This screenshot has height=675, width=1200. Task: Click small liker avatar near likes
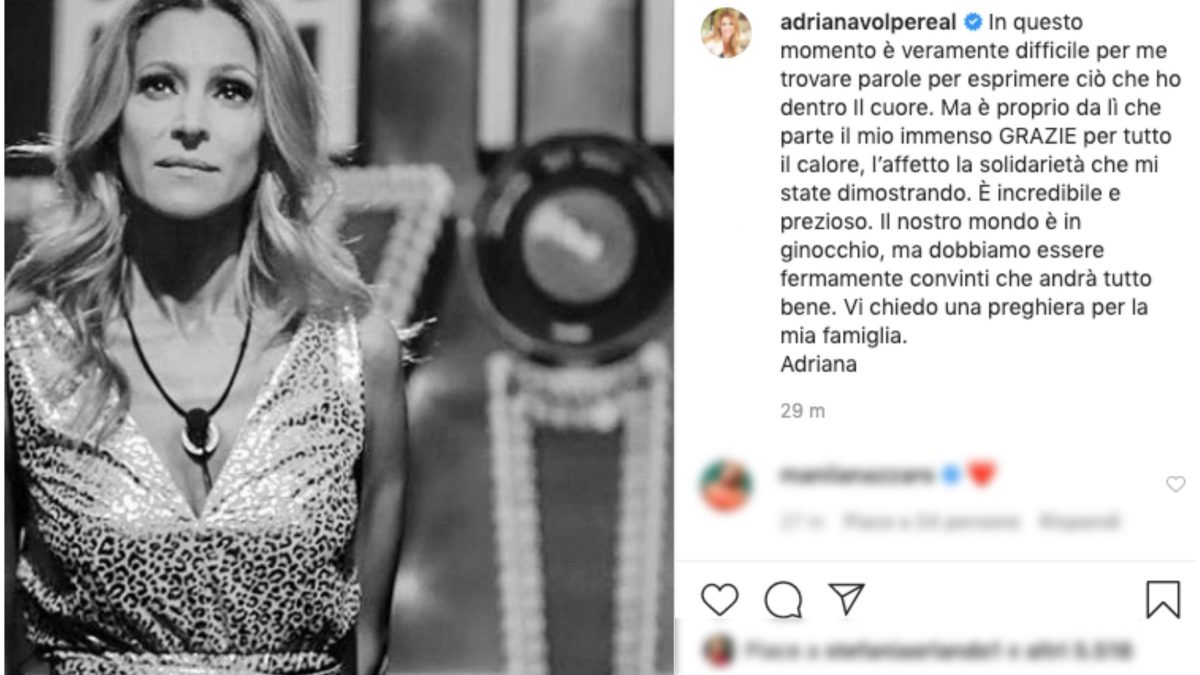(x=717, y=651)
